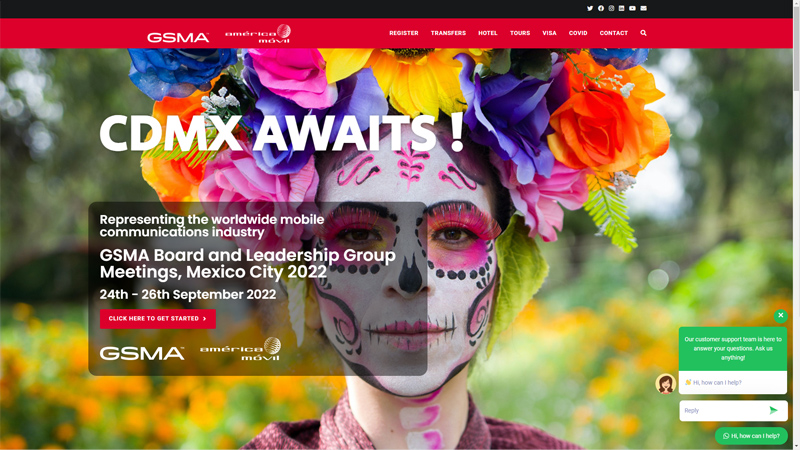Click the Click Here To Get Started button

tap(158, 318)
